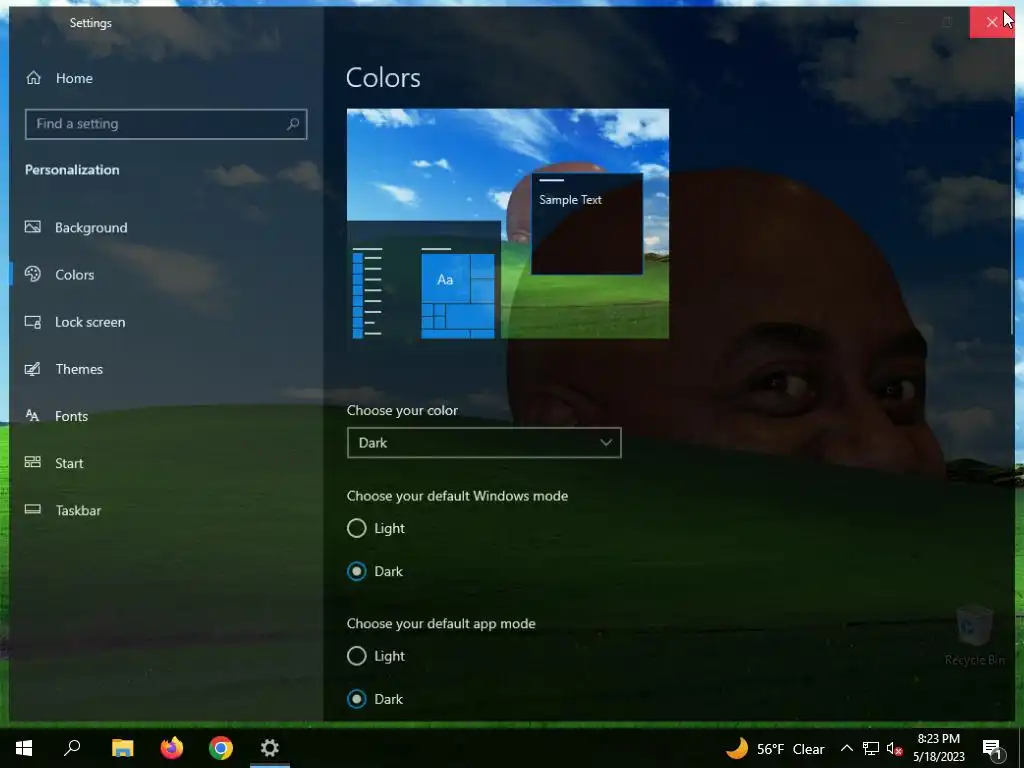The width and height of the screenshot is (1024, 768).
Task: Open the notification Action Center icon
Action: (992, 749)
